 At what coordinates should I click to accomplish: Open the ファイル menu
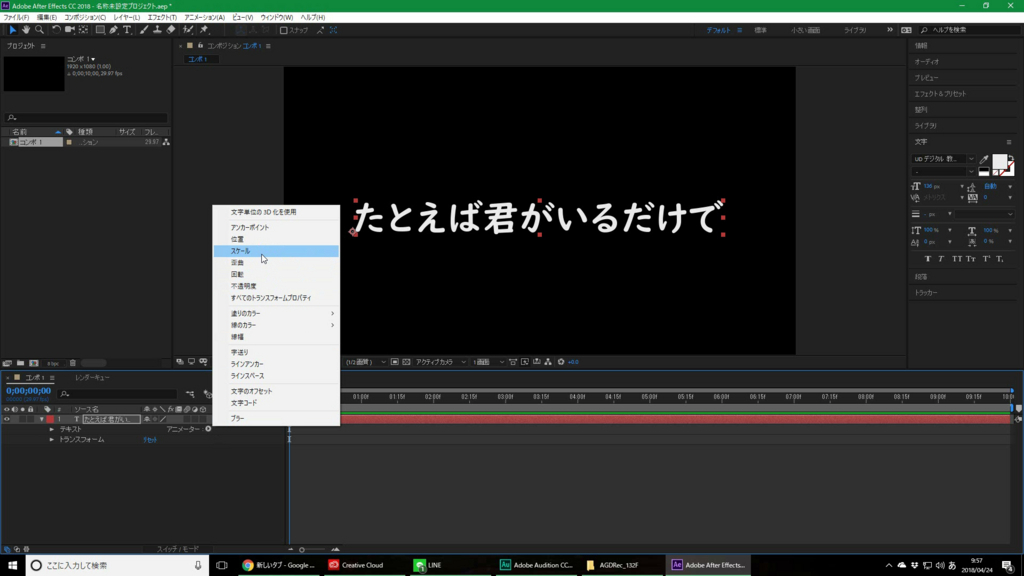(16, 18)
